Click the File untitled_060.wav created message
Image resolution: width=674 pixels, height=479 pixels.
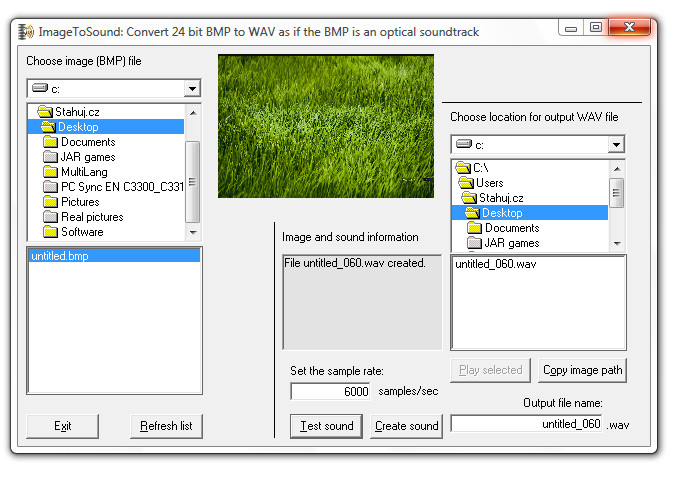pyautogui.click(x=355, y=263)
